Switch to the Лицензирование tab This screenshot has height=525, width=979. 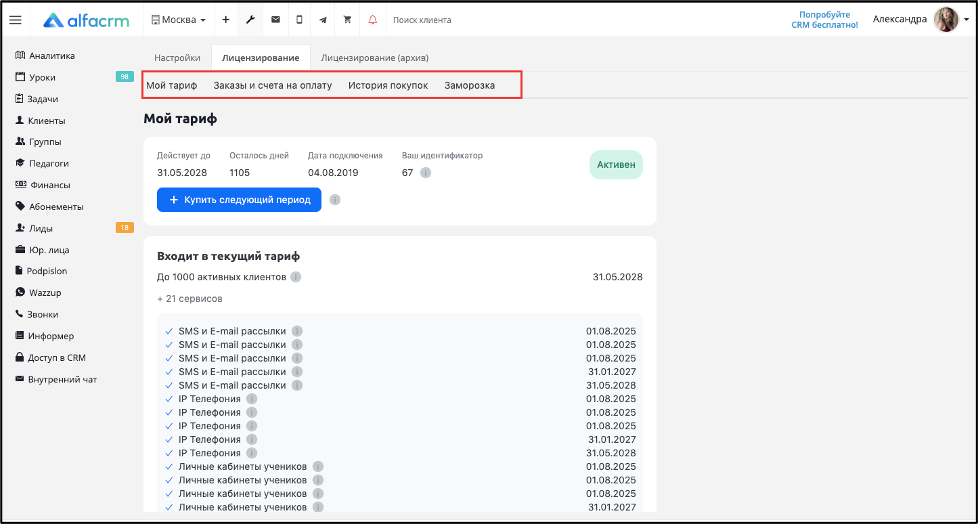[260, 57]
